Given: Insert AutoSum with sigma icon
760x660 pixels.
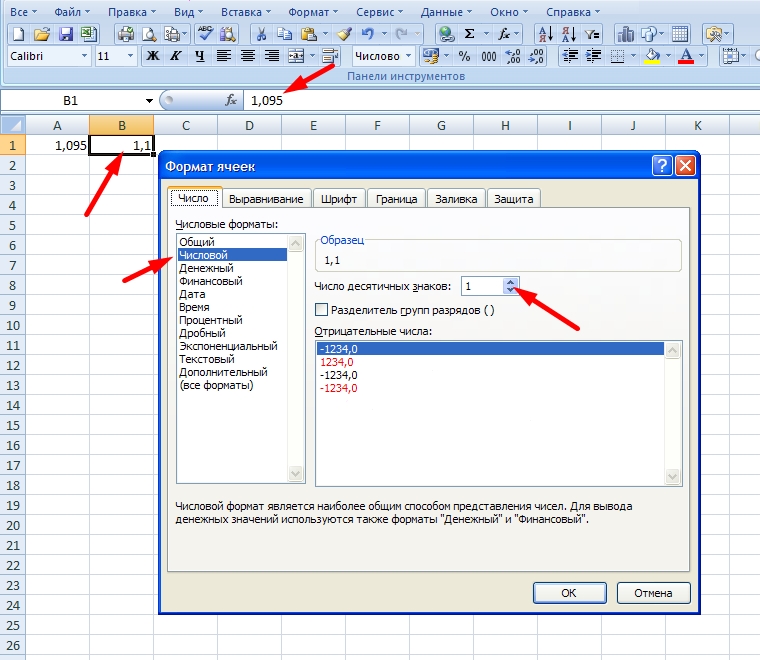Looking at the screenshot, I should (x=469, y=34).
